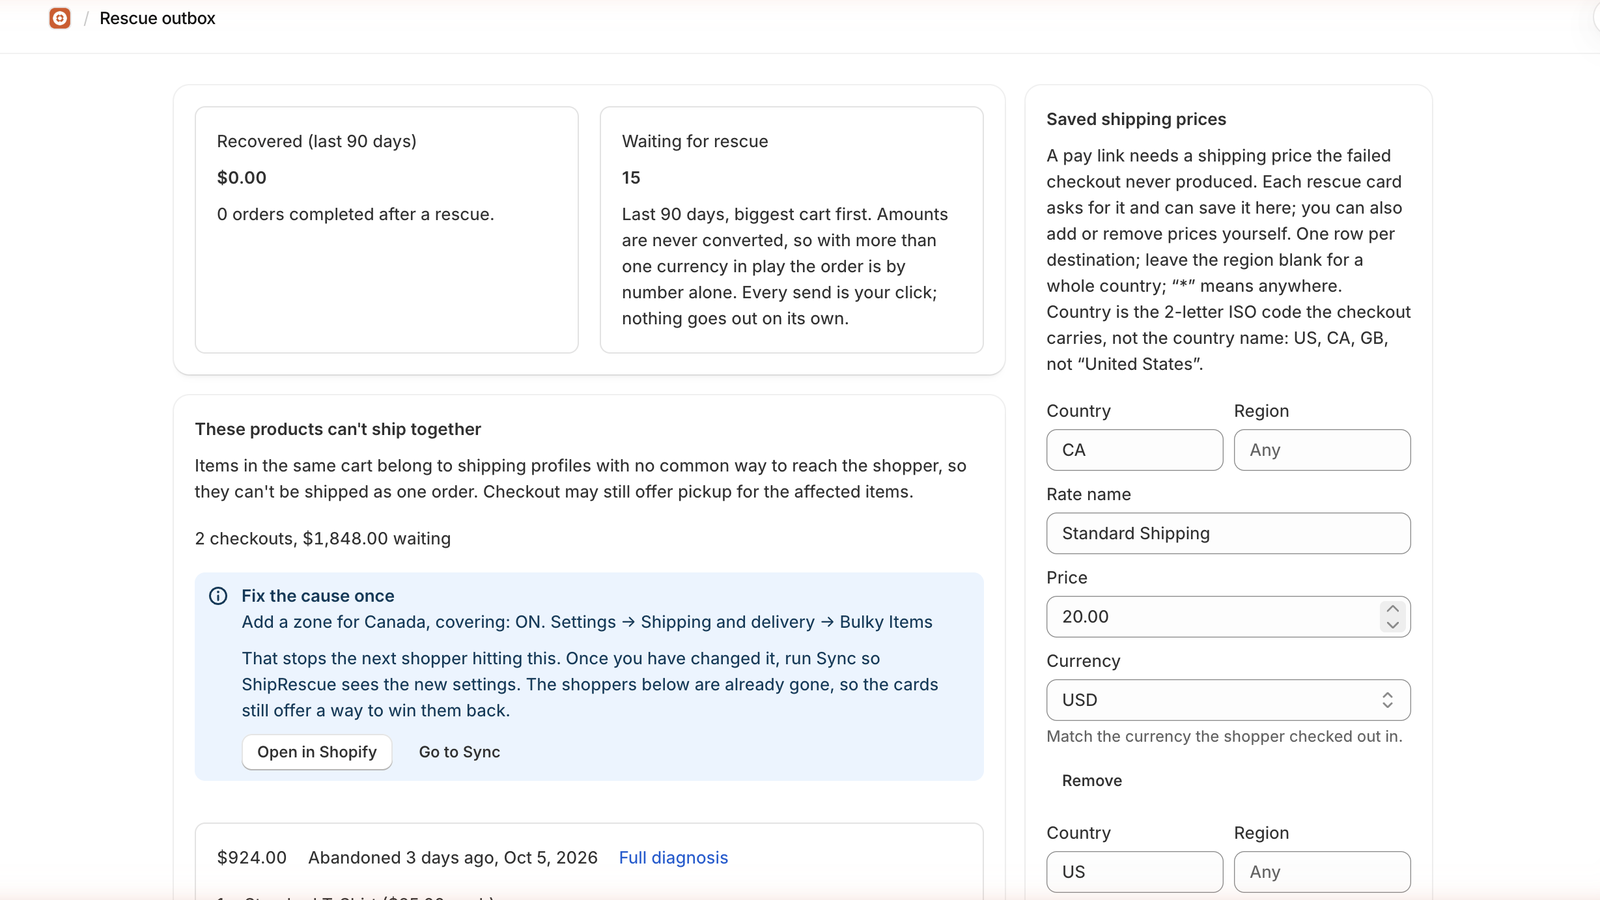Open the USD Currency dropdown

tap(1228, 700)
